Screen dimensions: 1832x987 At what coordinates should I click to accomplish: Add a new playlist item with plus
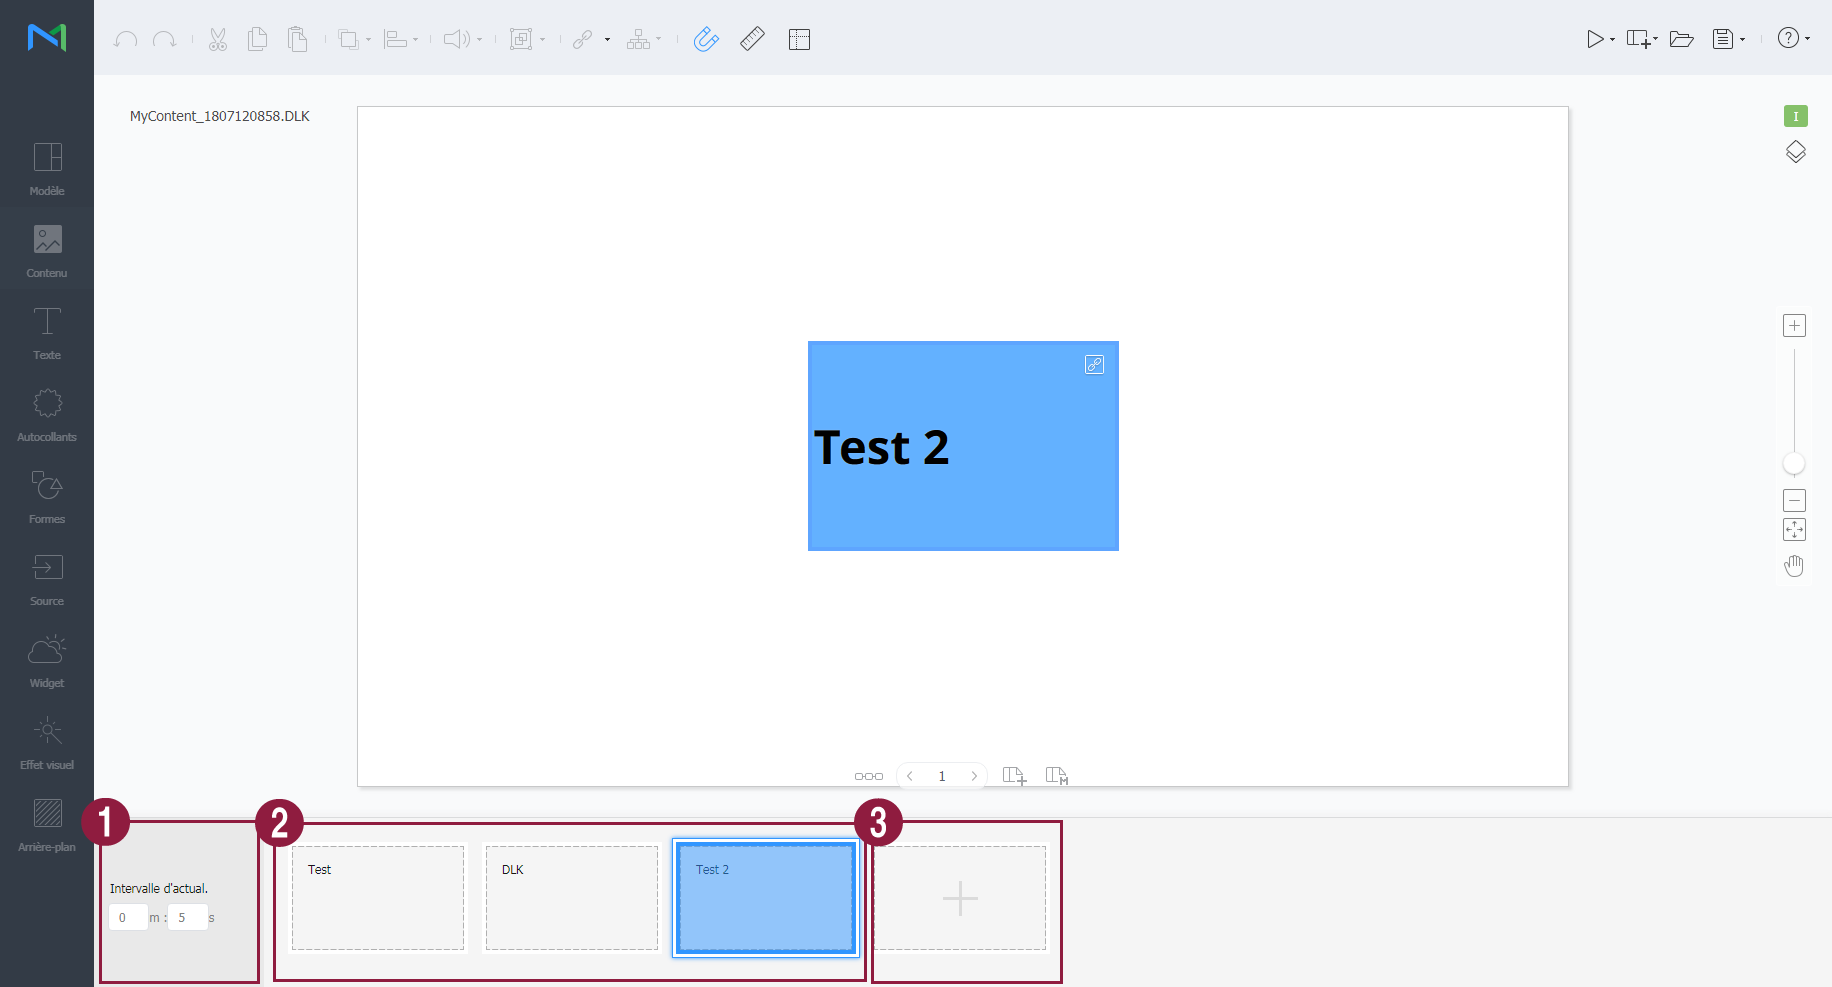(x=960, y=898)
